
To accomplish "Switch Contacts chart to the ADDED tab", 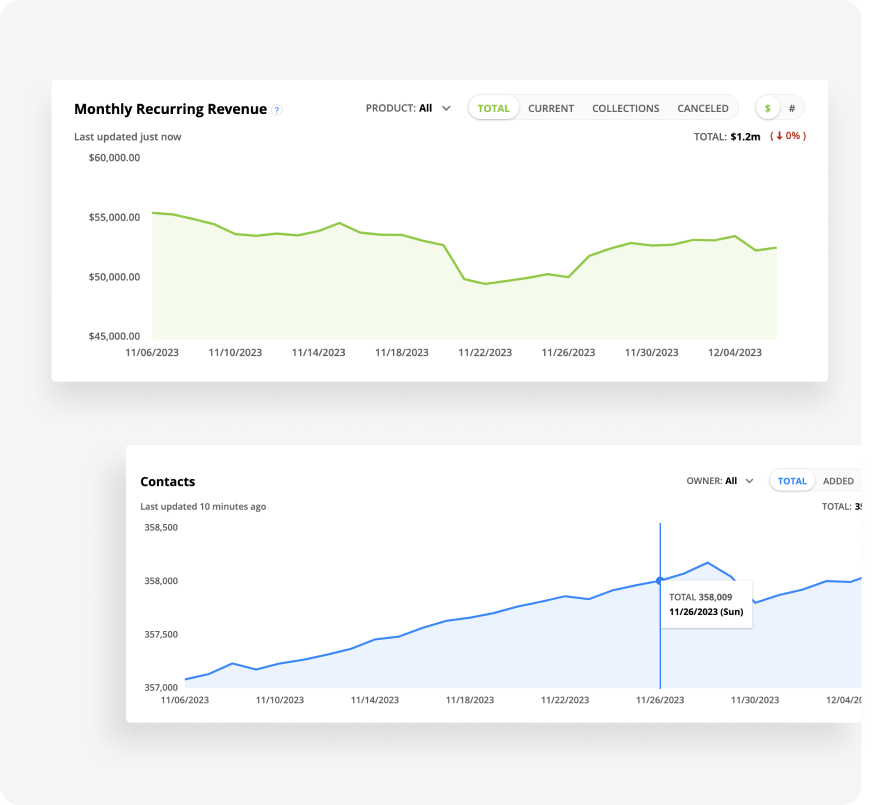I will 839,481.
